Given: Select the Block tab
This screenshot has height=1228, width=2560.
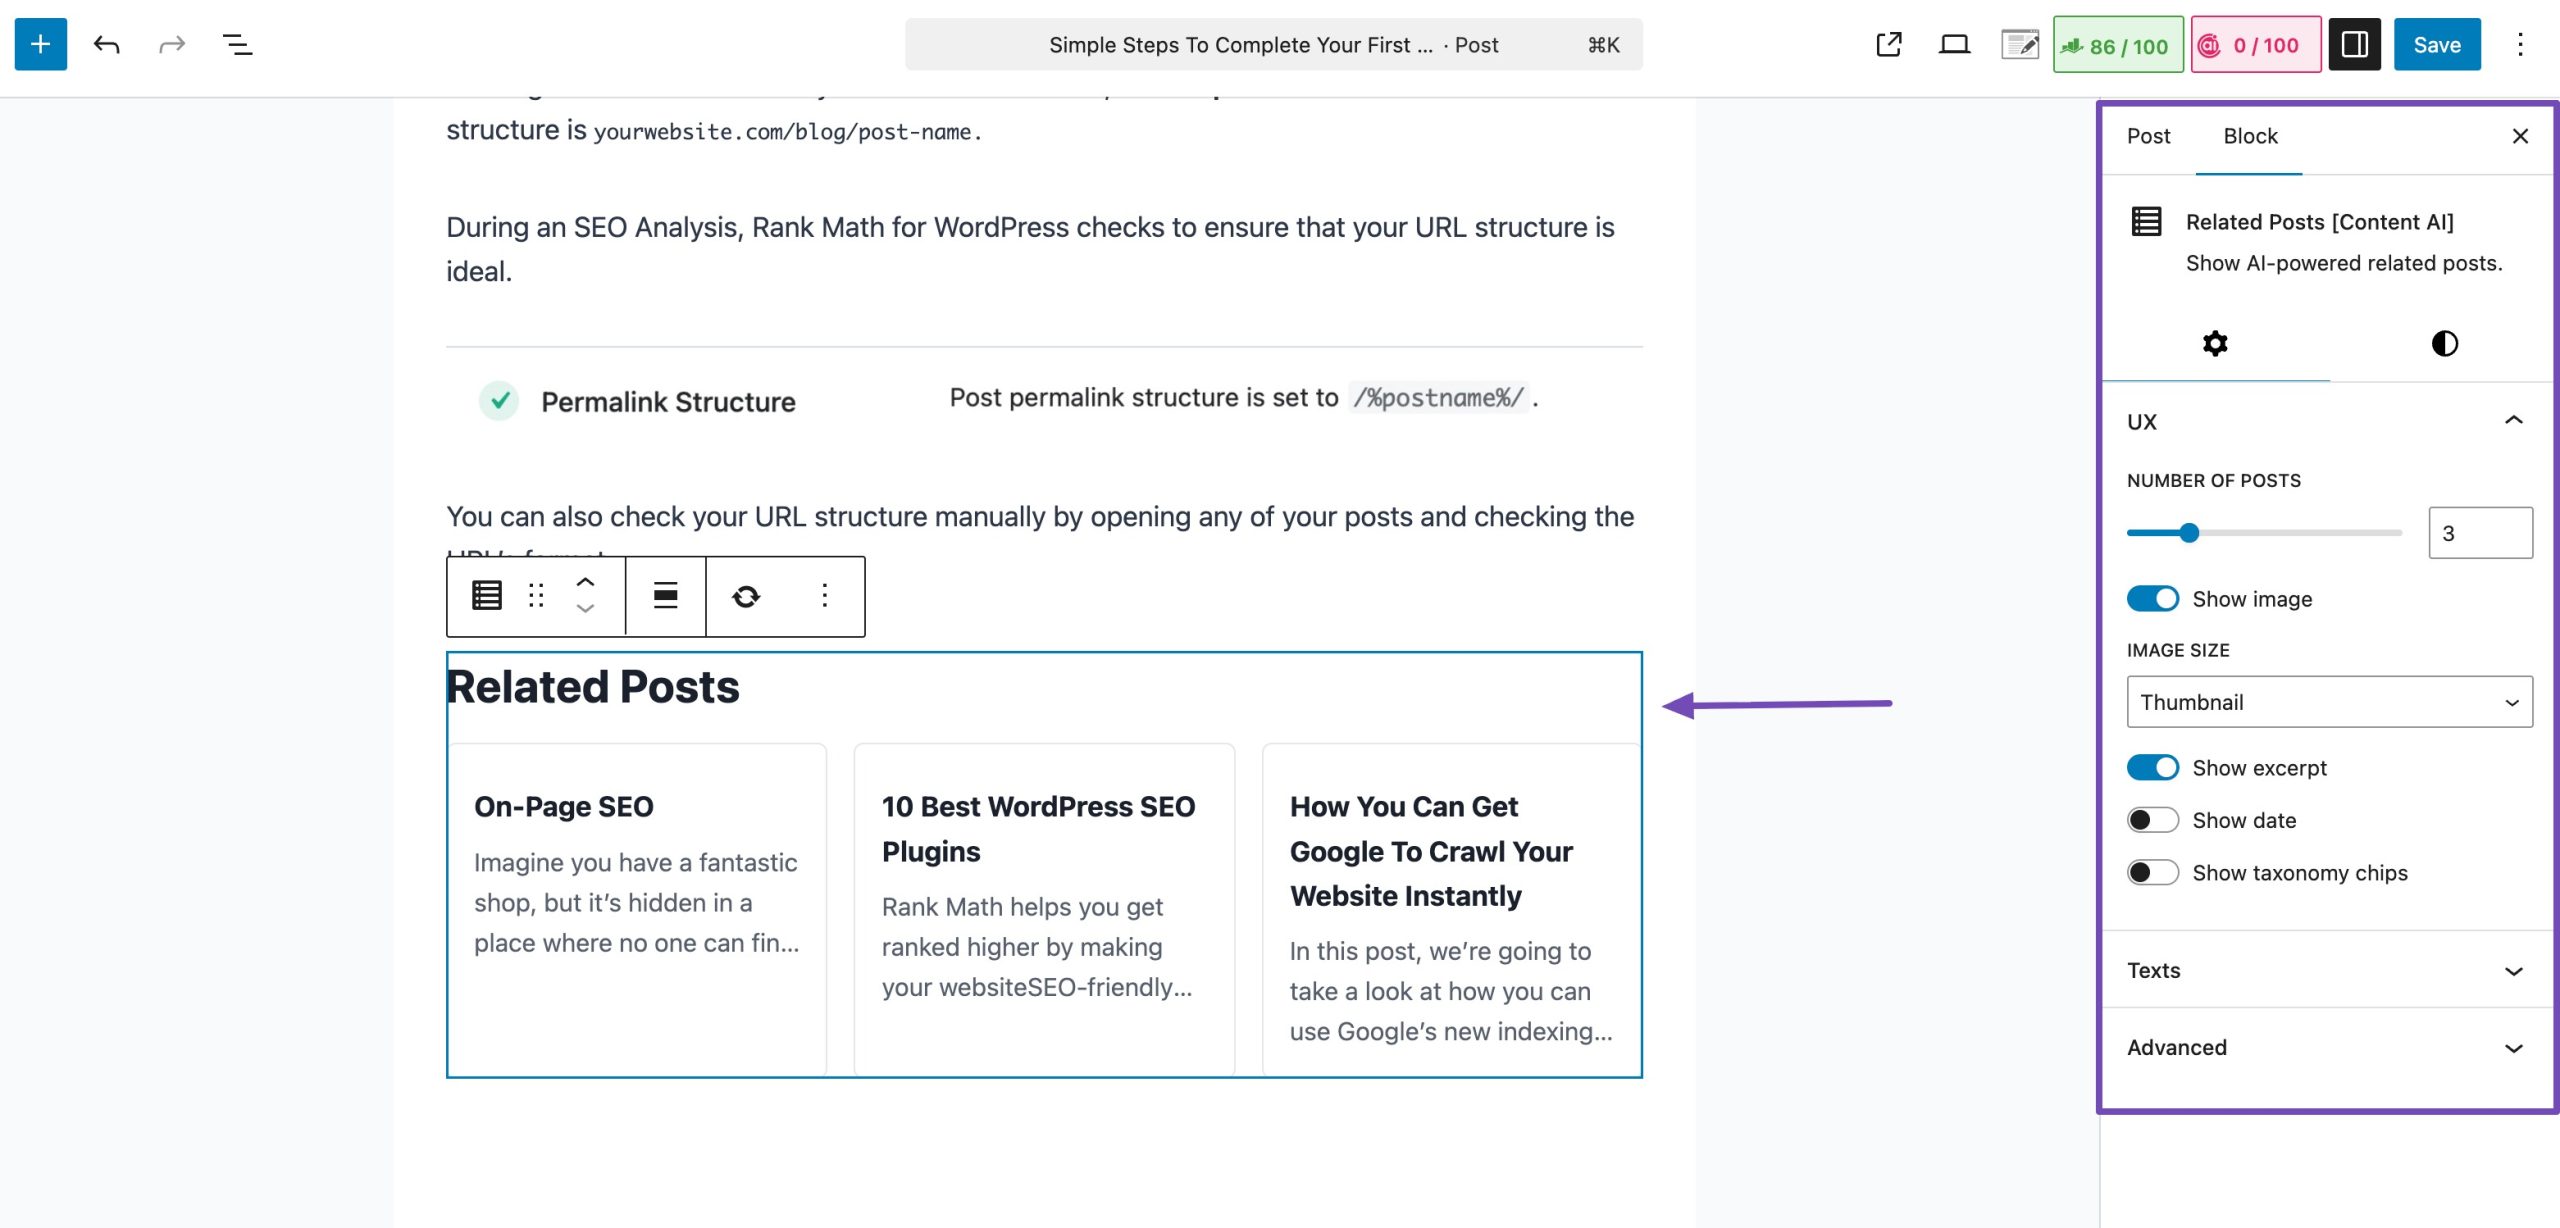Looking at the screenshot, I should tap(2250, 136).
